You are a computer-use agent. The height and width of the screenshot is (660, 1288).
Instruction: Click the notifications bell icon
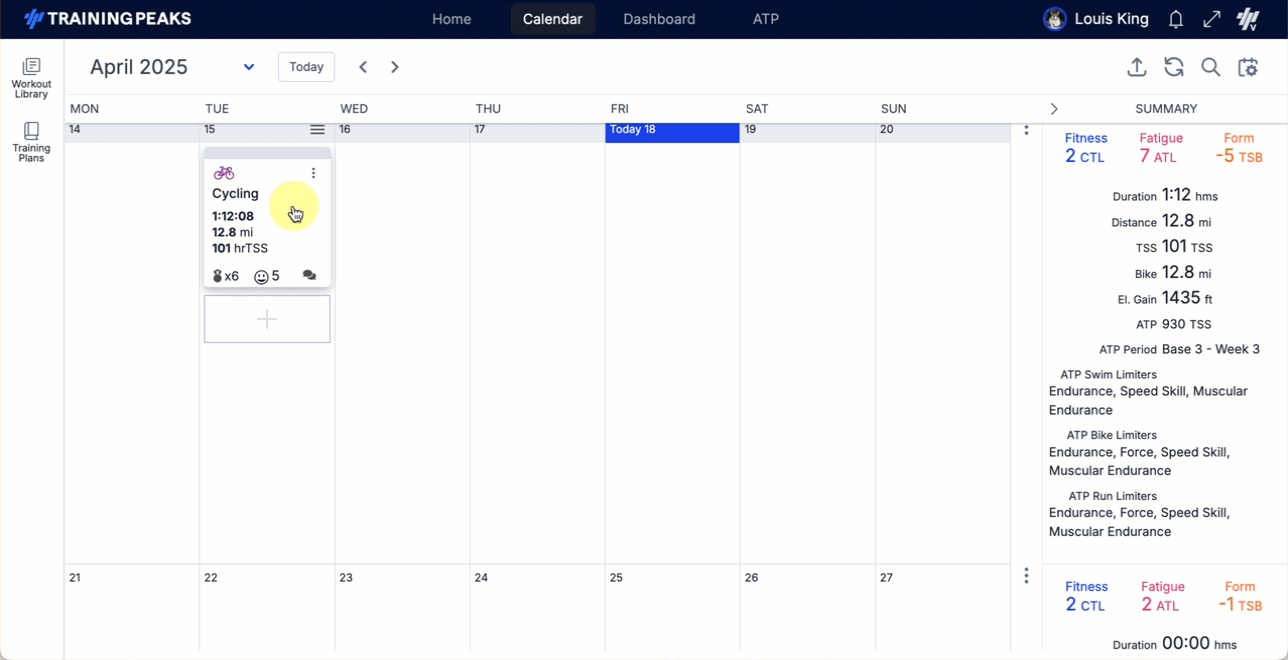click(x=1176, y=19)
